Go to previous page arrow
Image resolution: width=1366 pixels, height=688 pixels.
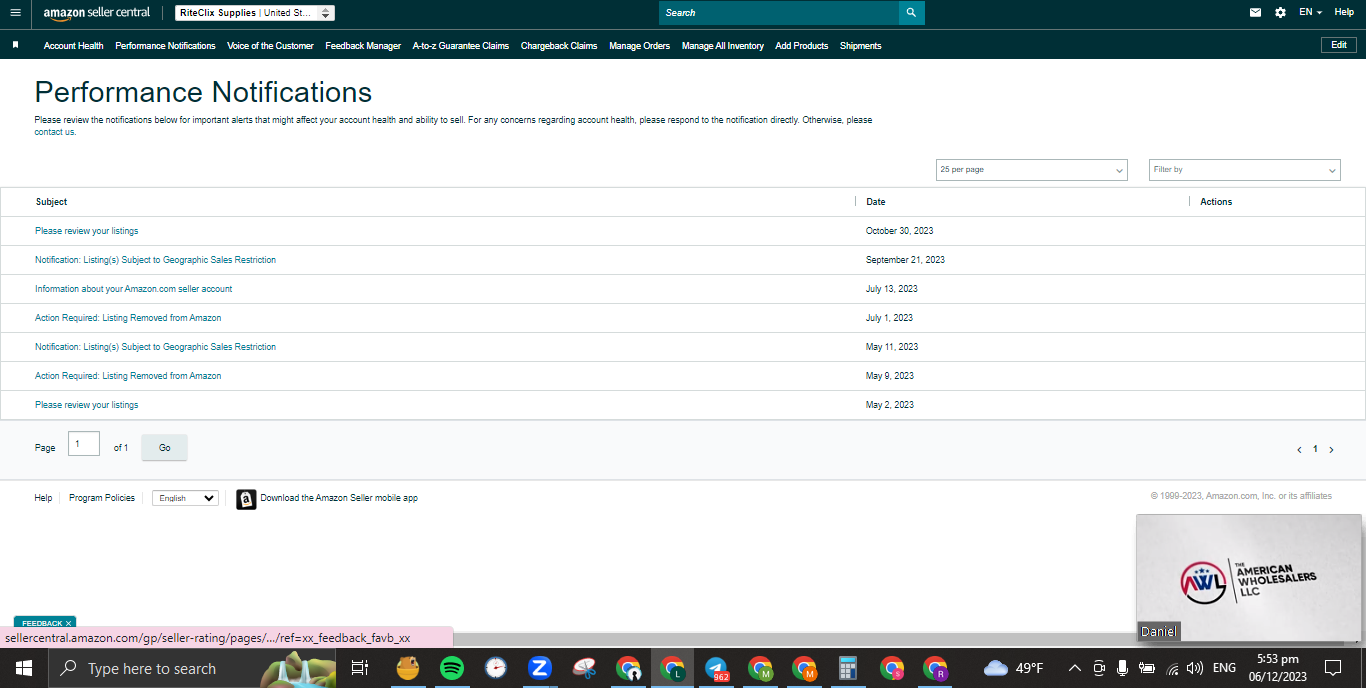click(x=1299, y=450)
